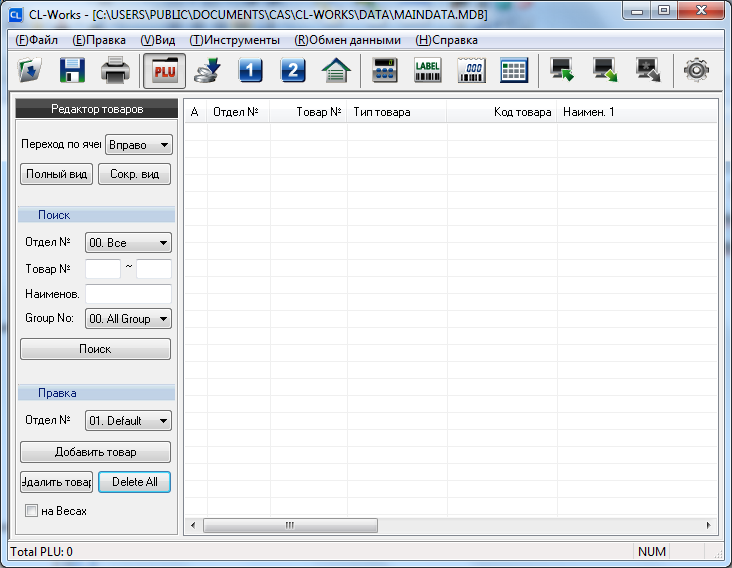
Task: Expand the '00. All Group' dropdown
Action: click(x=128, y=319)
